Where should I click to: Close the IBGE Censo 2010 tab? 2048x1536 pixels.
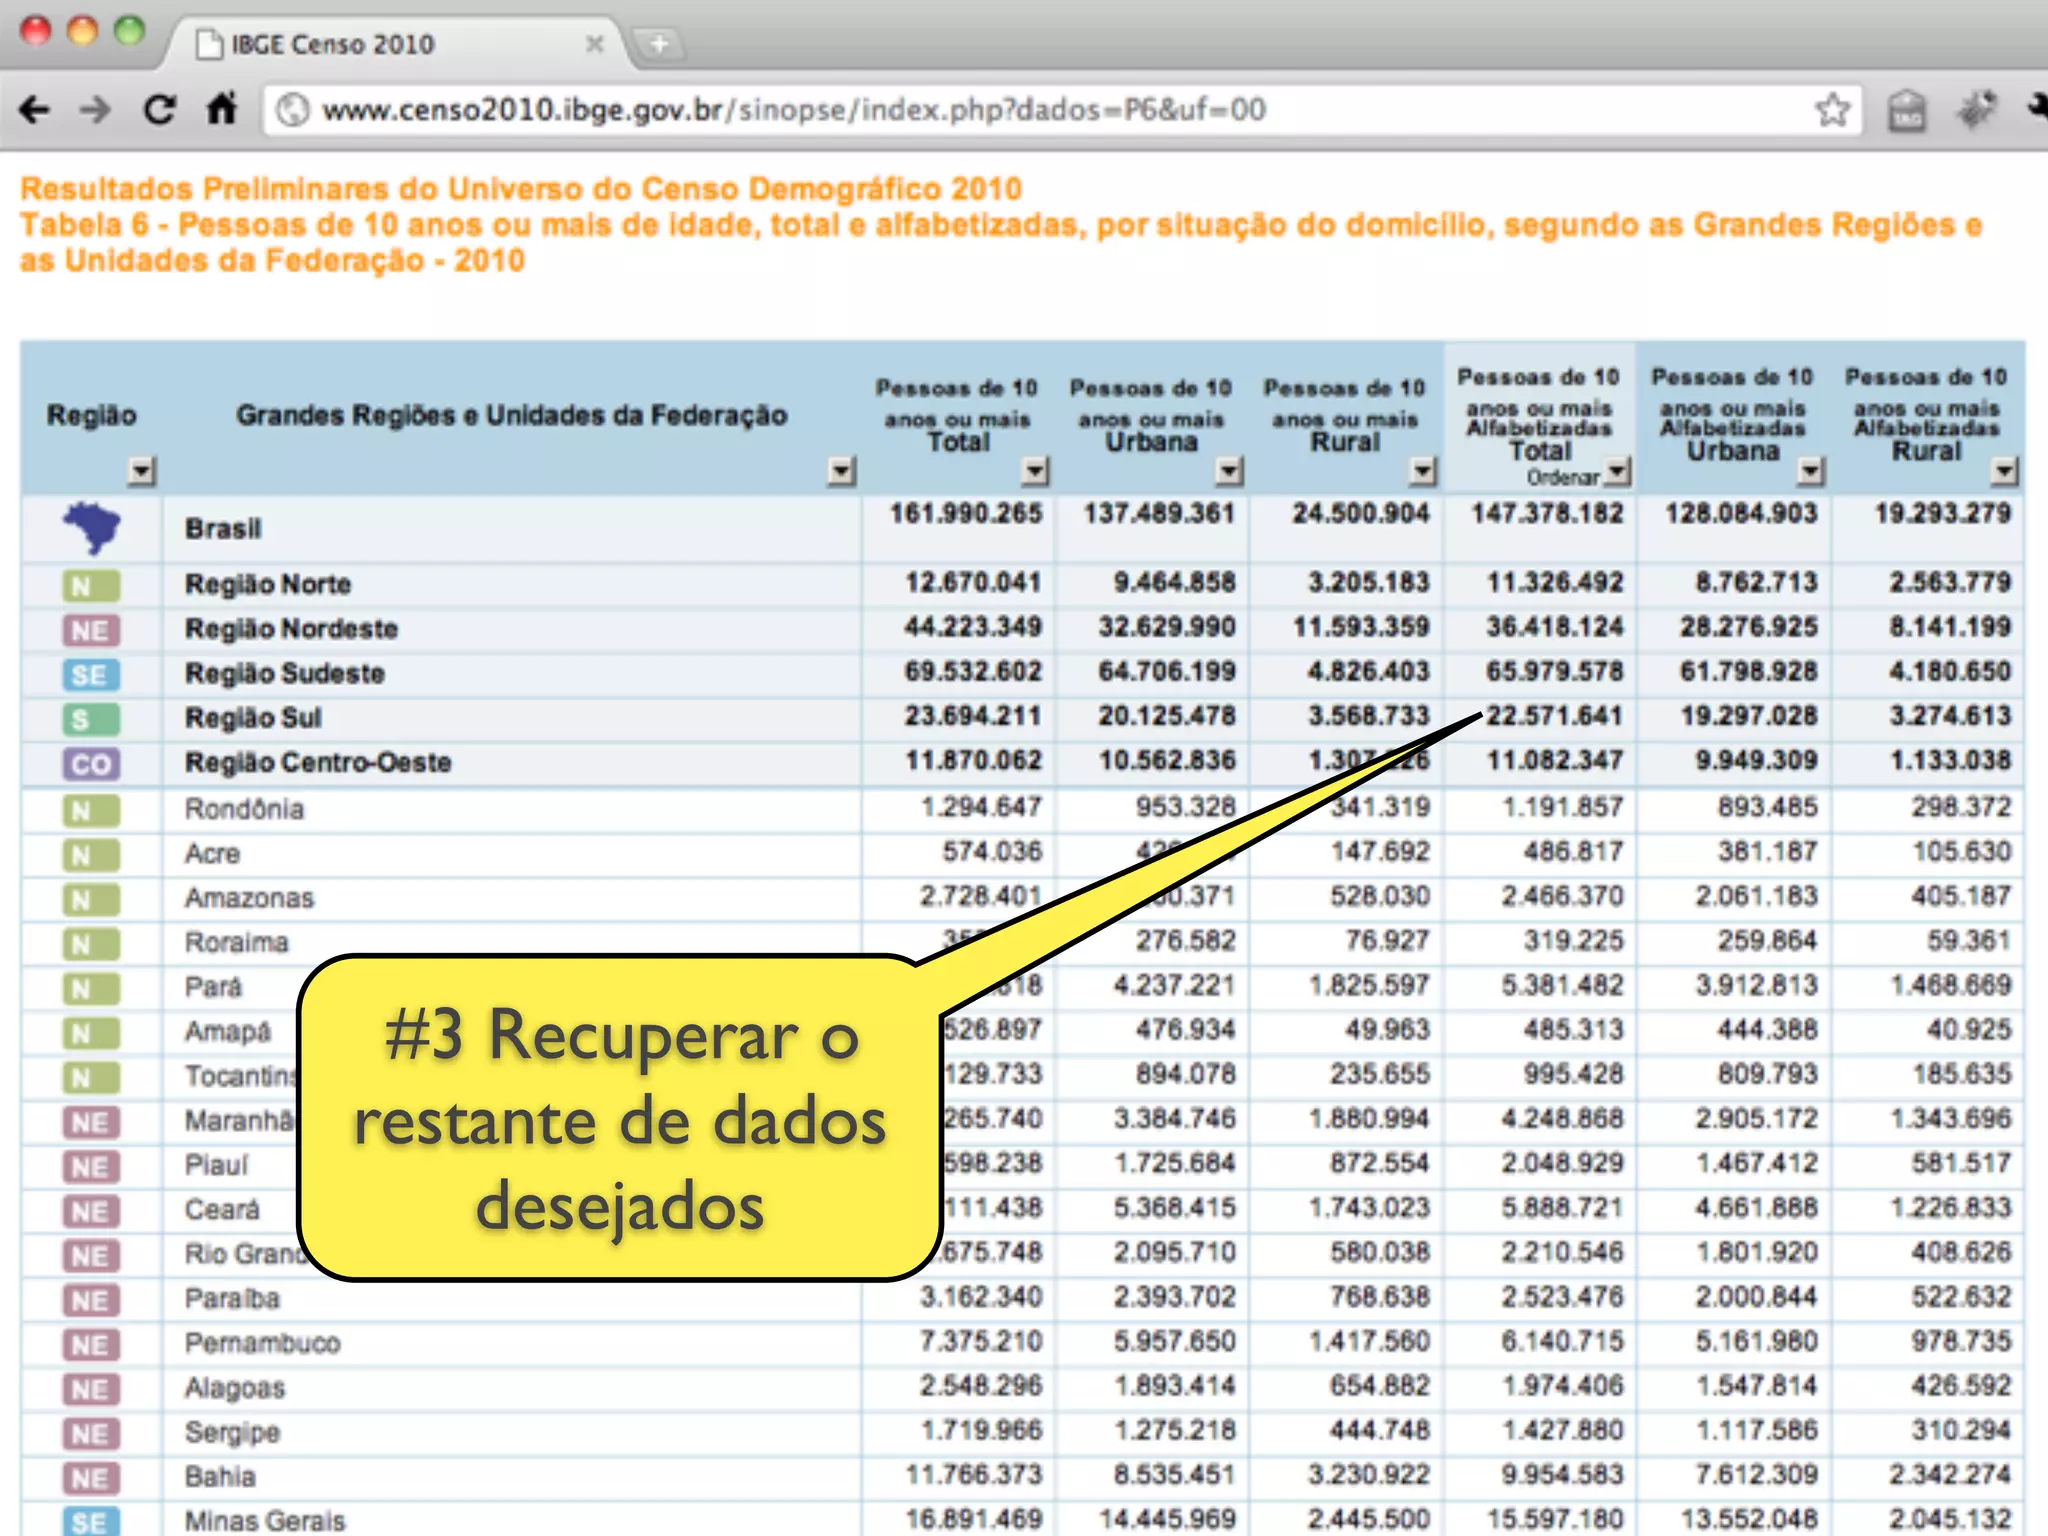pos(595,44)
